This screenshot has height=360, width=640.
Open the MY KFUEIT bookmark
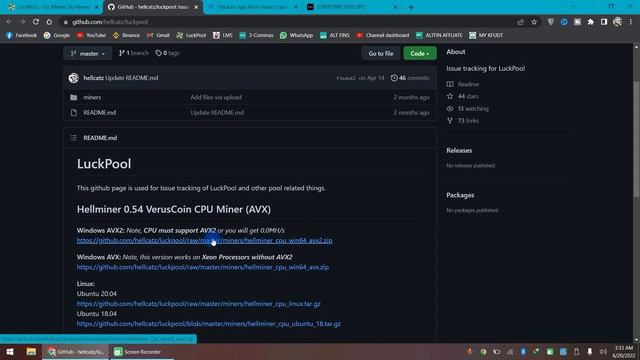[x=486, y=36]
